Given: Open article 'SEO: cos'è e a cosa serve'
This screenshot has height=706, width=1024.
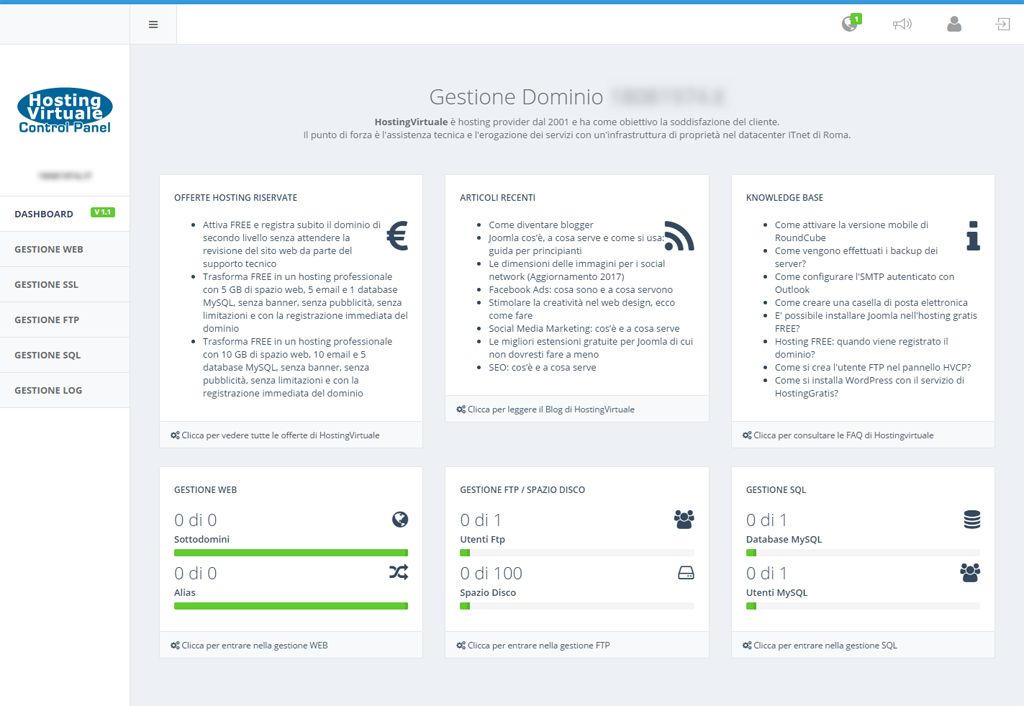Looking at the screenshot, I should pyautogui.click(x=542, y=367).
